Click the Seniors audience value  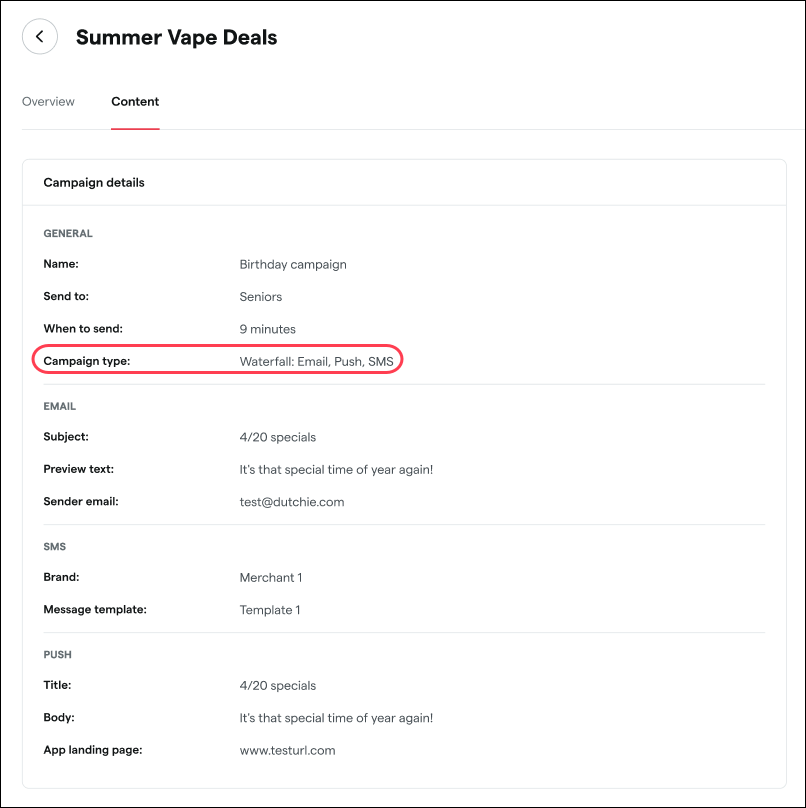(x=261, y=297)
